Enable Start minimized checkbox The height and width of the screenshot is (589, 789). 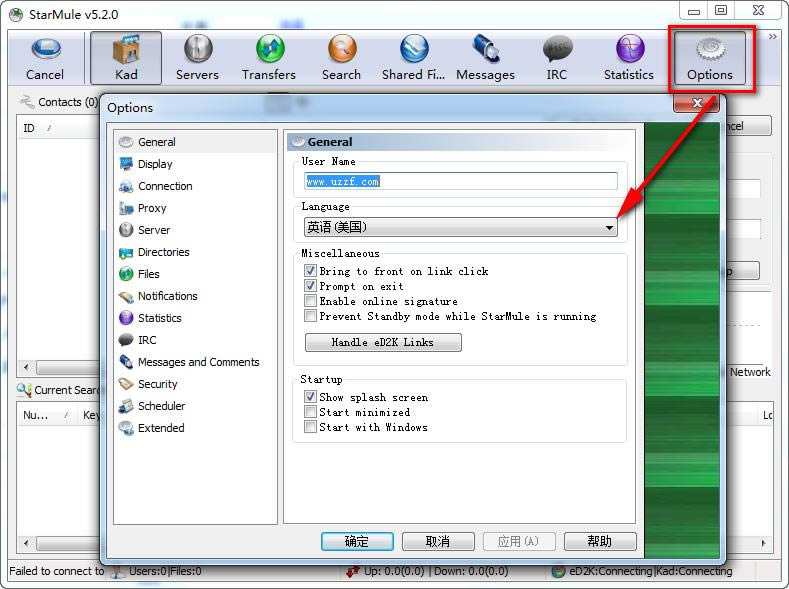[310, 412]
